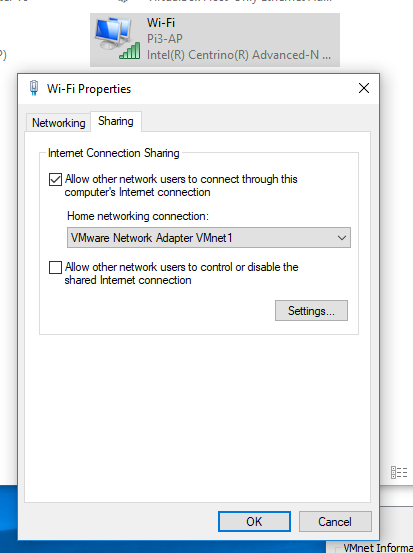The width and height of the screenshot is (413, 553).
Task: Click the Internet Connection Sharing group label
Action: (114, 153)
